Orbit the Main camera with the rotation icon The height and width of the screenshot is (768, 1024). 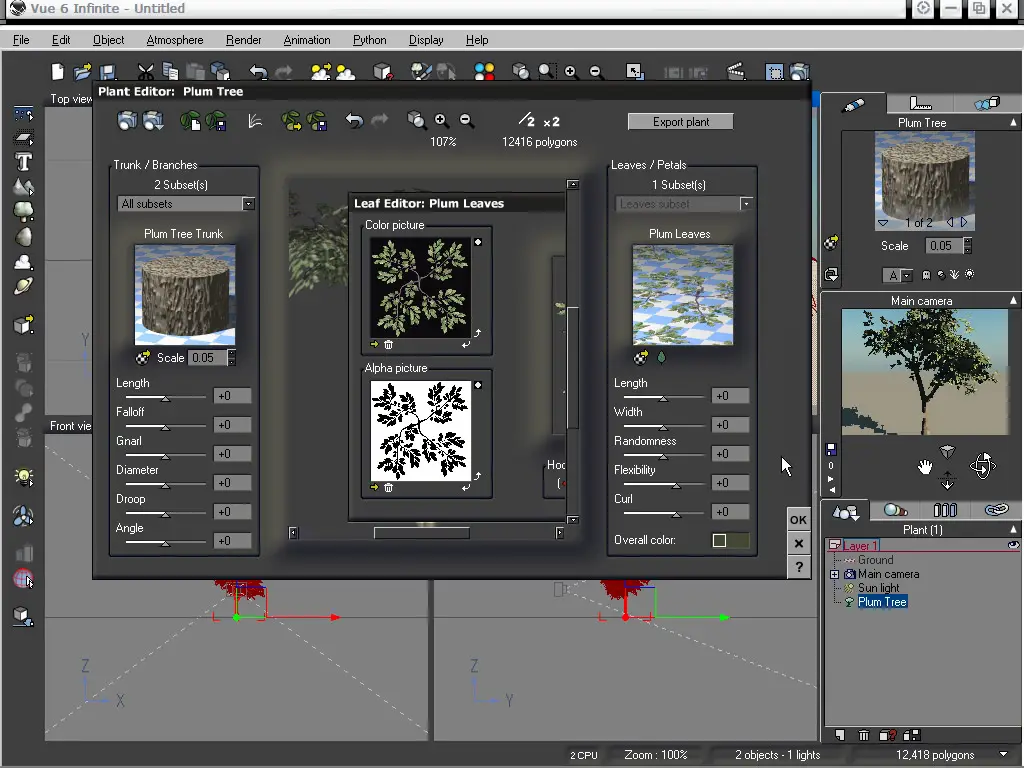982,466
